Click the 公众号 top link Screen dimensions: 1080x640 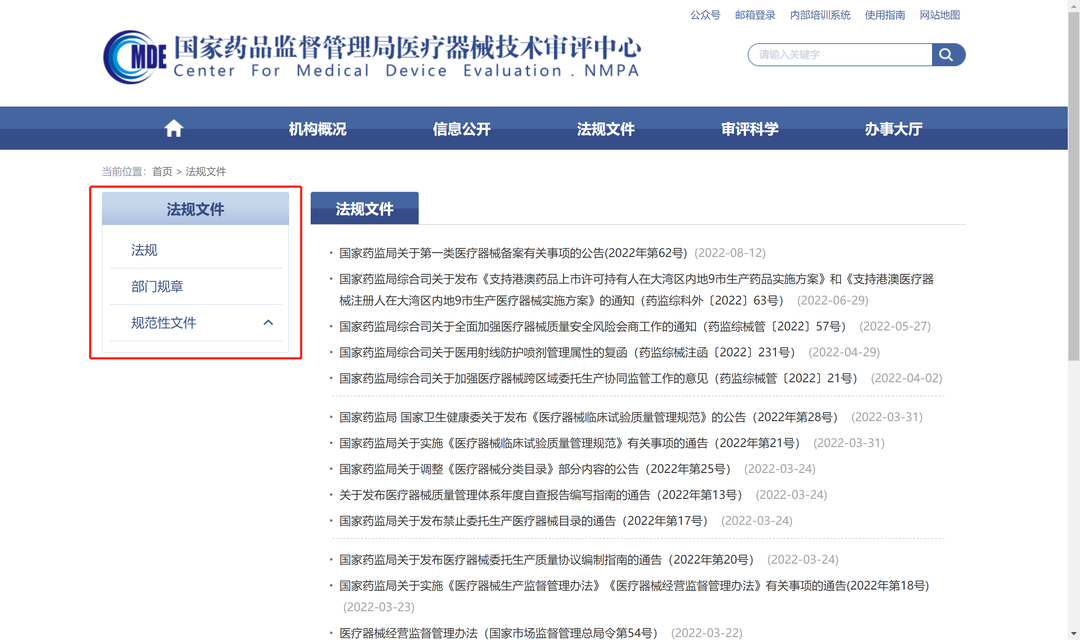[x=705, y=15]
